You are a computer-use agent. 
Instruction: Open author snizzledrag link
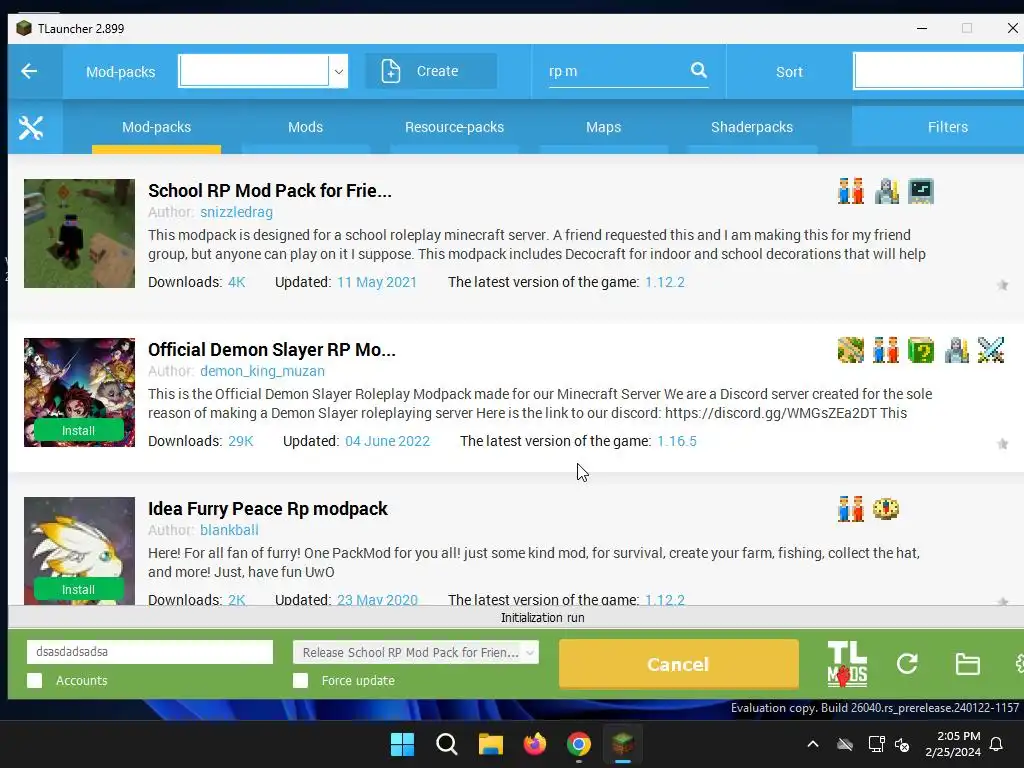tap(236, 212)
